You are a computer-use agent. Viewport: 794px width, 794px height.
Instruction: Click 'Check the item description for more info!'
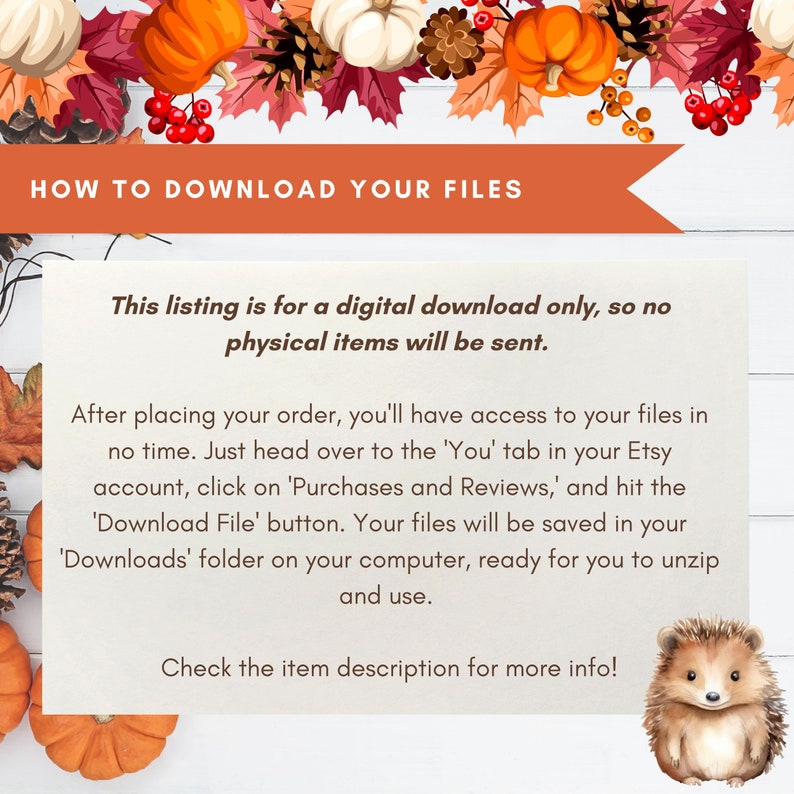(x=389, y=668)
